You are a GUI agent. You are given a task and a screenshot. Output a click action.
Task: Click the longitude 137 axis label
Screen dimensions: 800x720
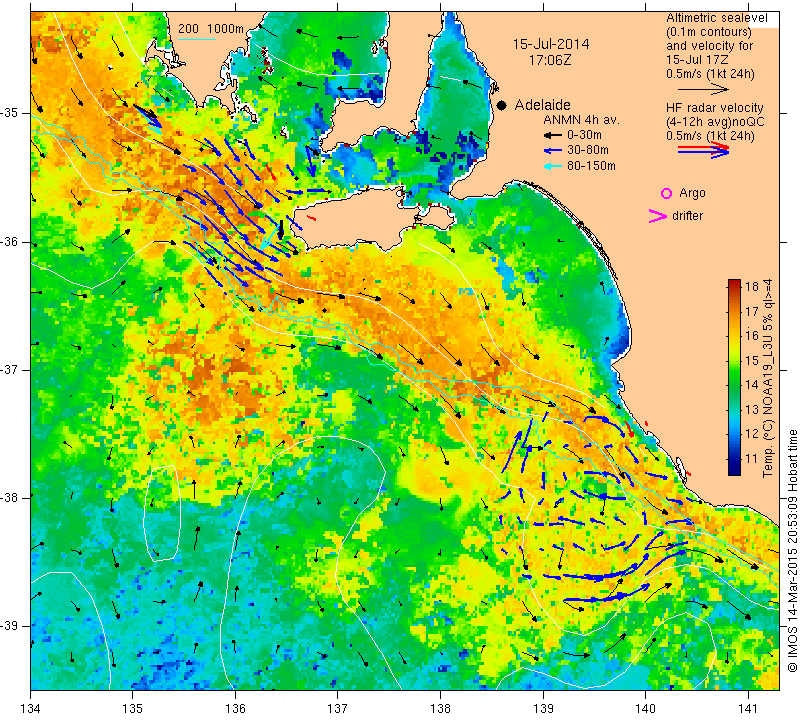pyautogui.click(x=338, y=709)
